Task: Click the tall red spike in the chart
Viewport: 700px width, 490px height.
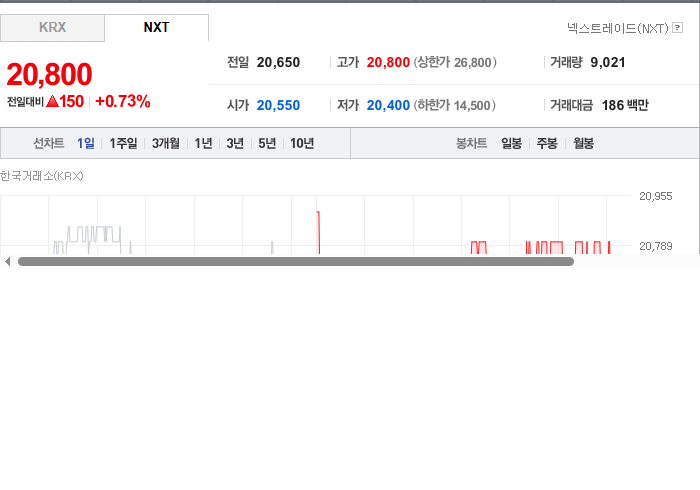Action: pyautogui.click(x=318, y=233)
